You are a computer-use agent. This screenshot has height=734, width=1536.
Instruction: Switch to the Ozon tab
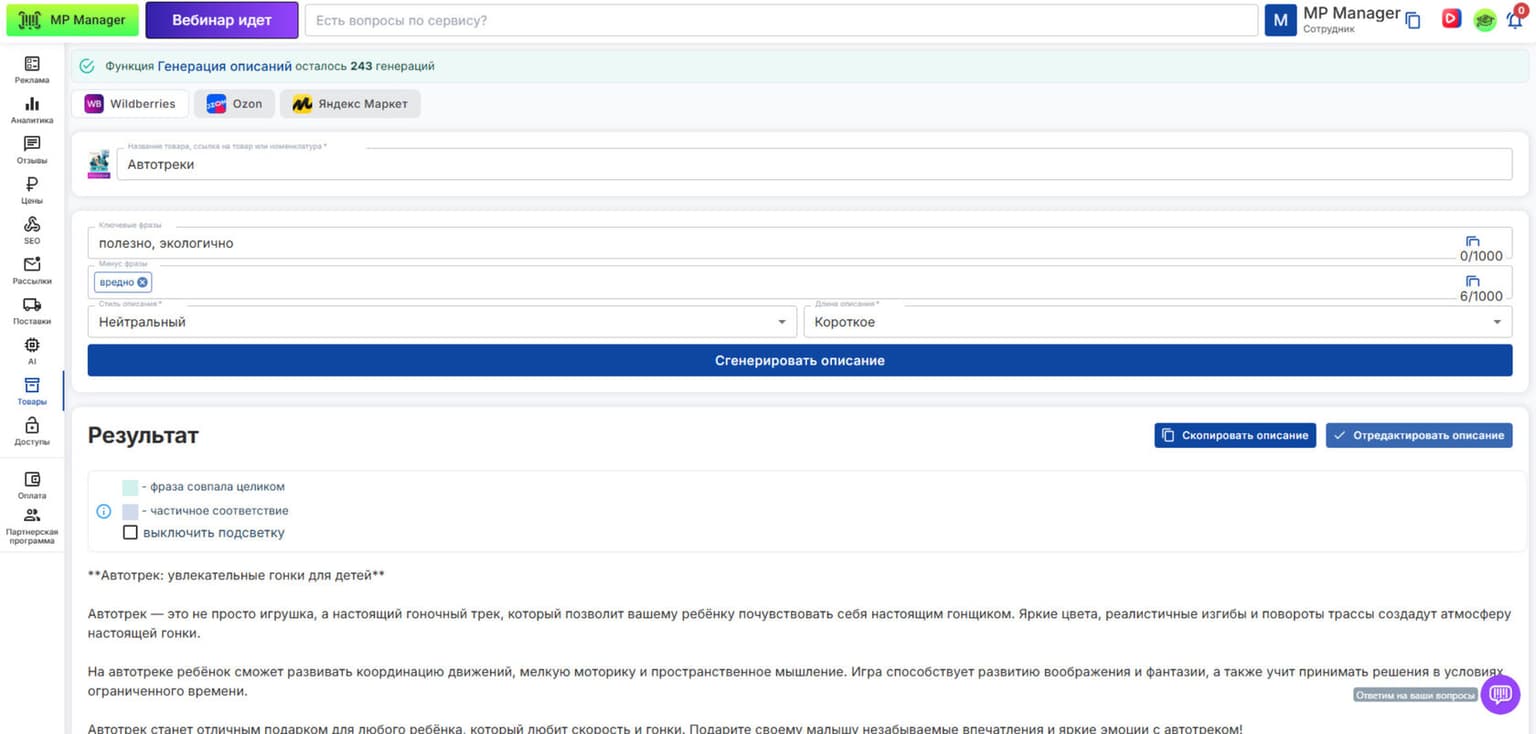click(x=234, y=104)
